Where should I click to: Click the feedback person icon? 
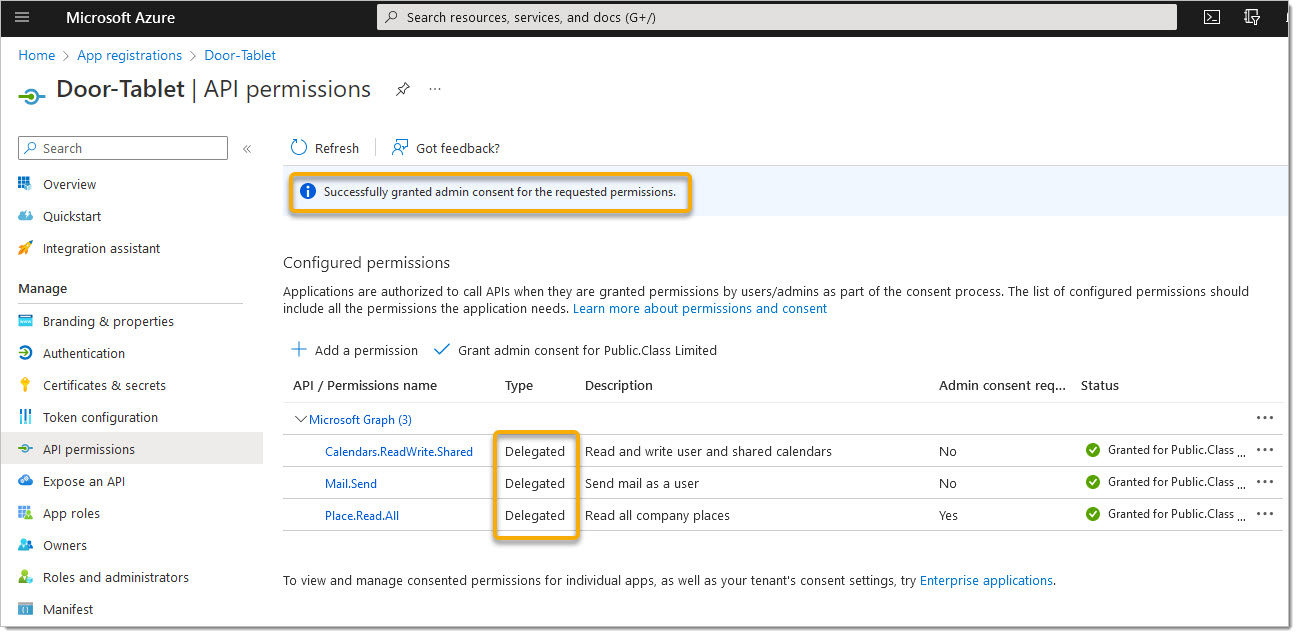click(x=400, y=148)
